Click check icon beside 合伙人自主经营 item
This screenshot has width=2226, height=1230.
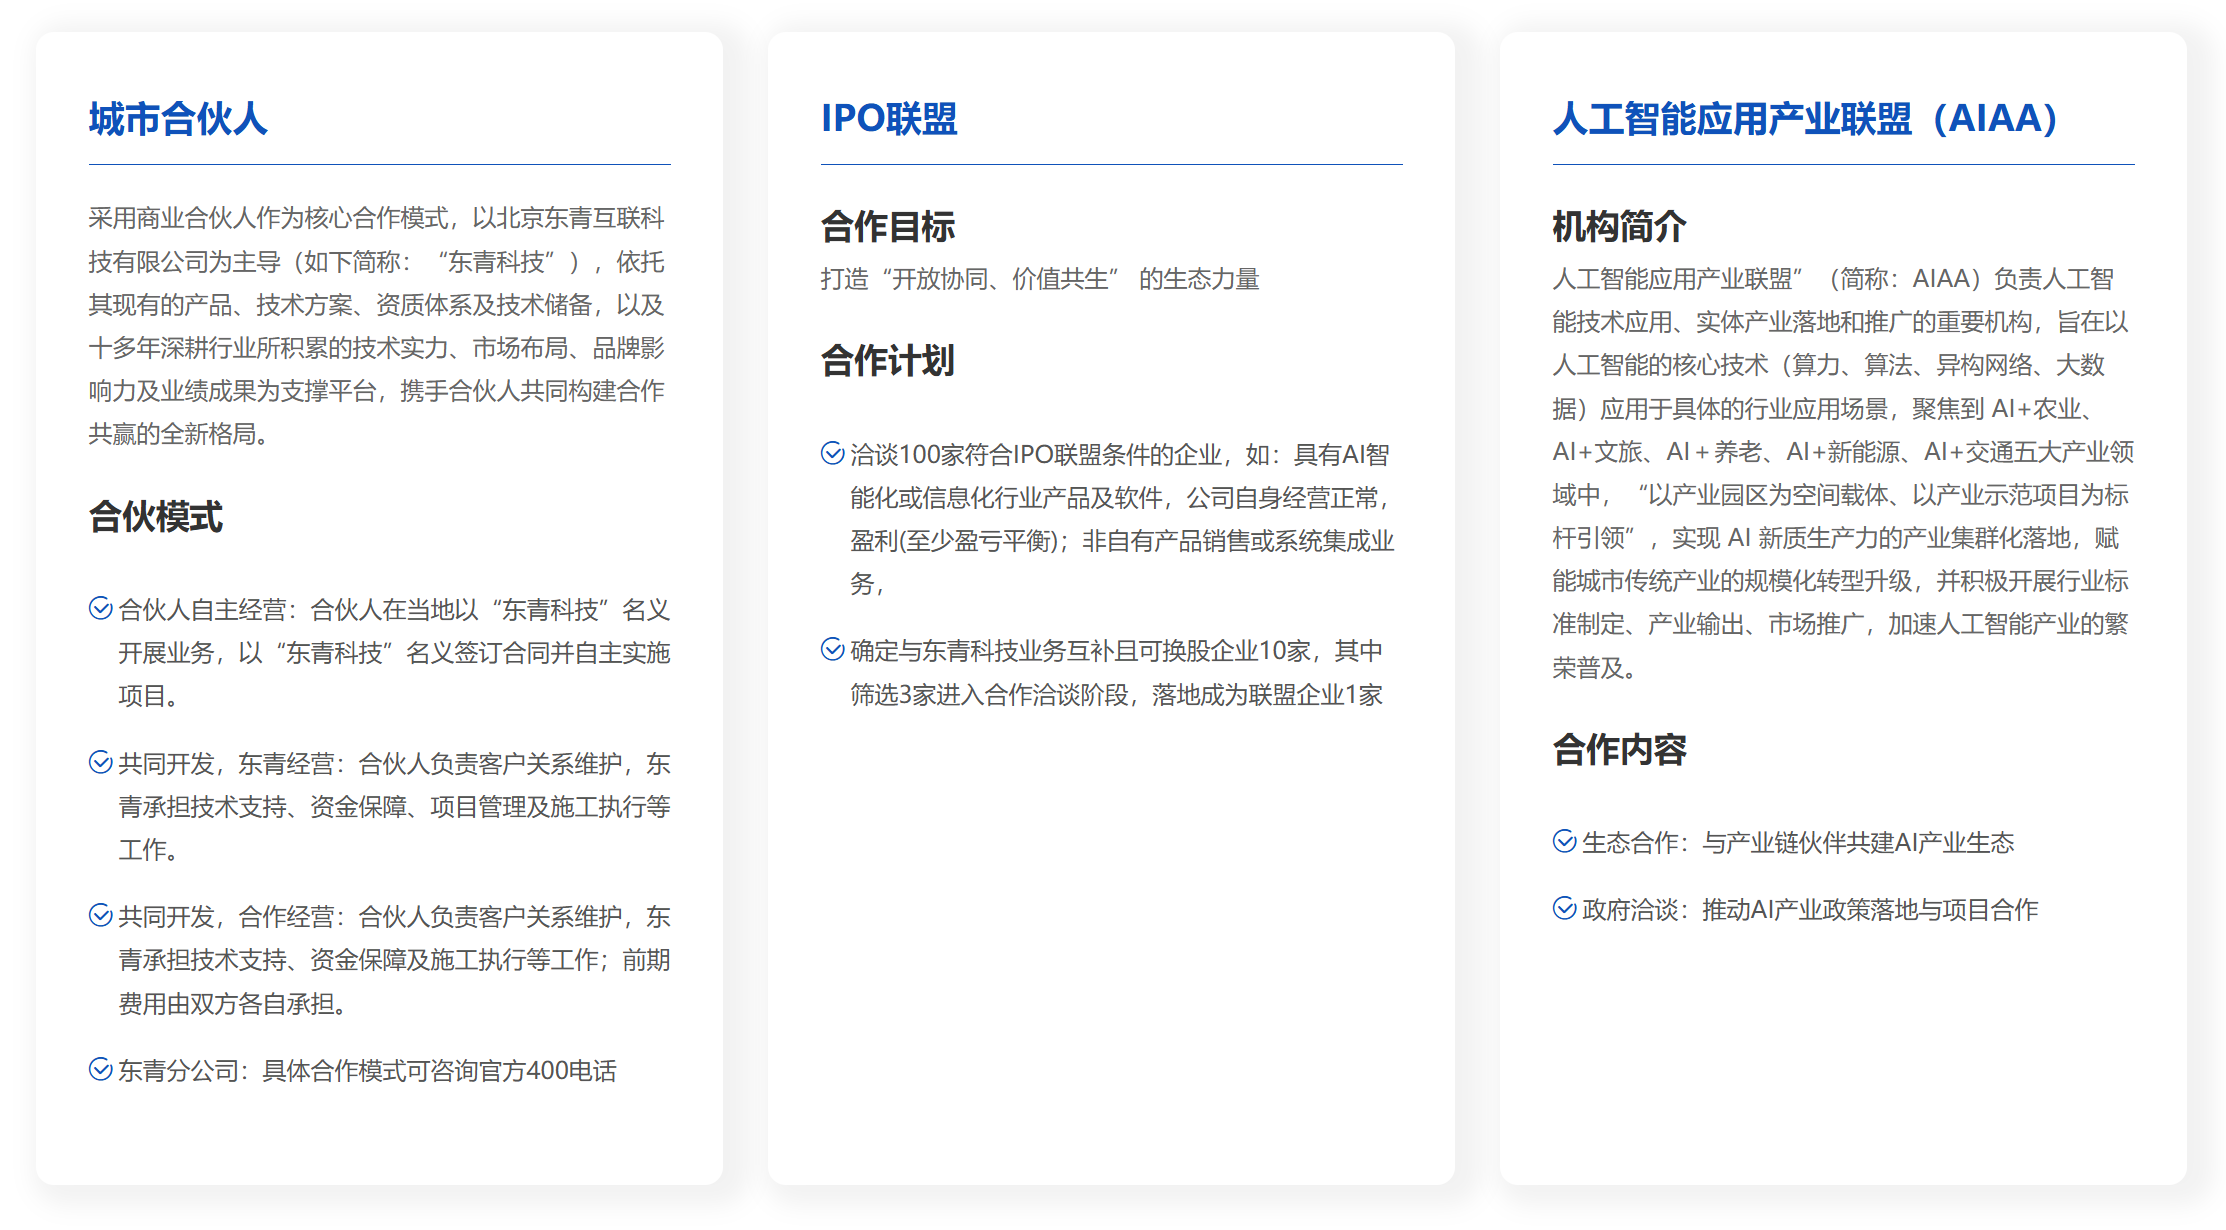(x=100, y=608)
